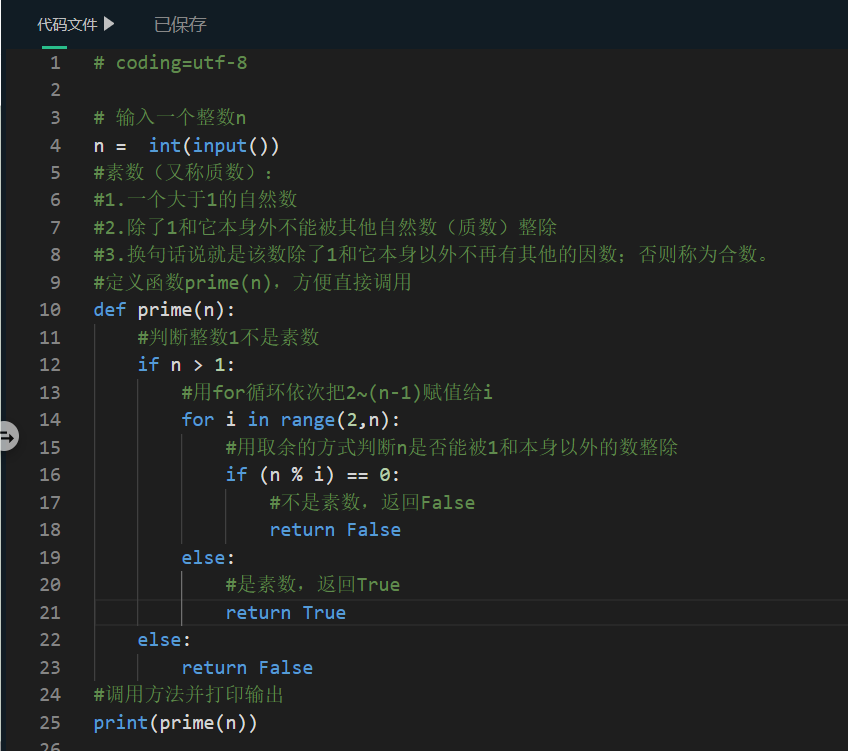Click the 调用方法并打印输出 comment
The height and width of the screenshot is (751, 848).
(190, 695)
